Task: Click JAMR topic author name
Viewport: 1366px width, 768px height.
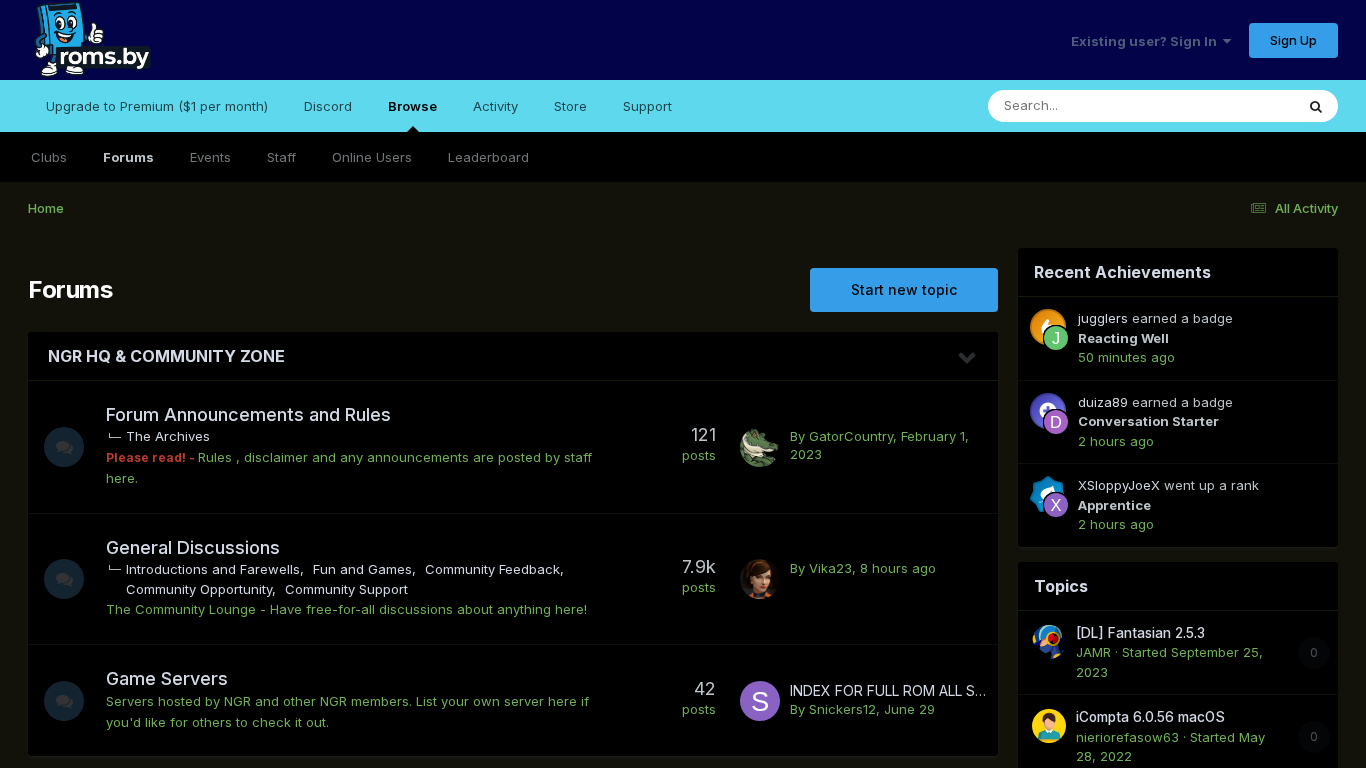Action: 1093,652
